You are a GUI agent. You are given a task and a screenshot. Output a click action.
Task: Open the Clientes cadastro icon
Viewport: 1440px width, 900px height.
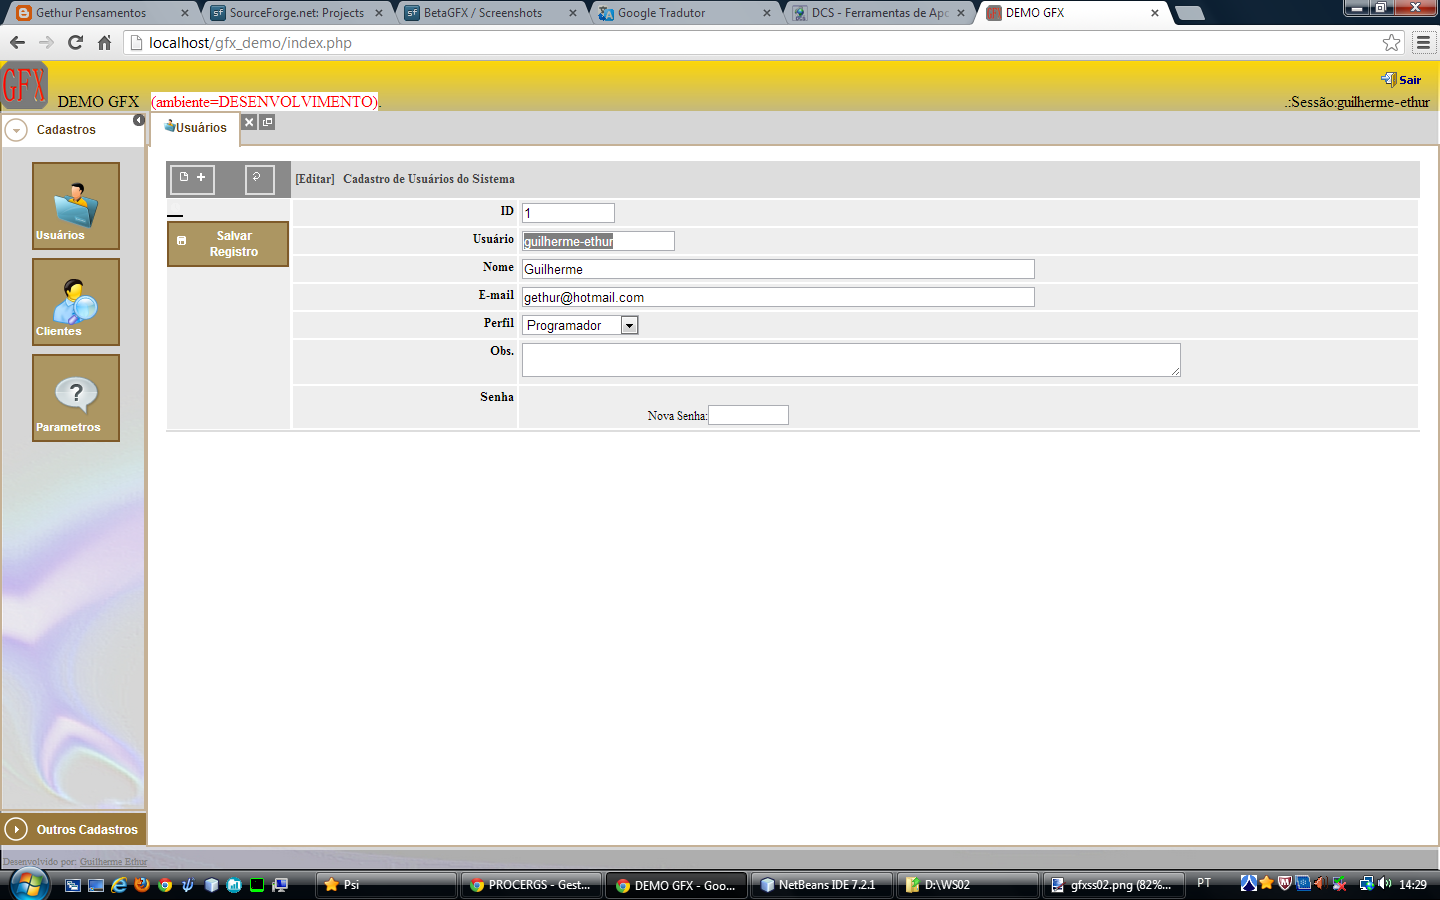tap(75, 301)
